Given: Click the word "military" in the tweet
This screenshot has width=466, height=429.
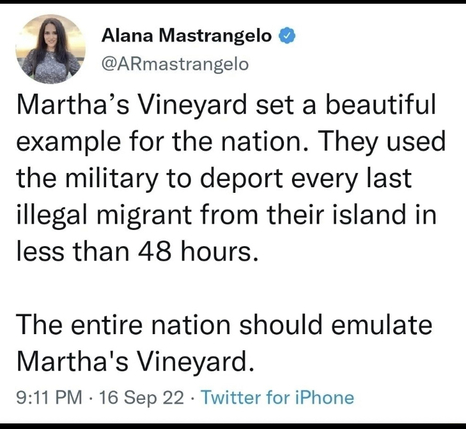Looking at the screenshot, I should point(112,179).
